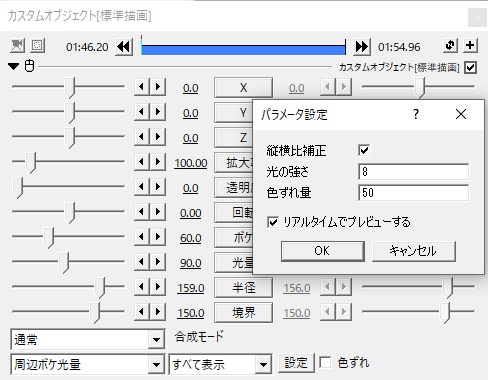Click the 色ずれ量 input field

[413, 193]
